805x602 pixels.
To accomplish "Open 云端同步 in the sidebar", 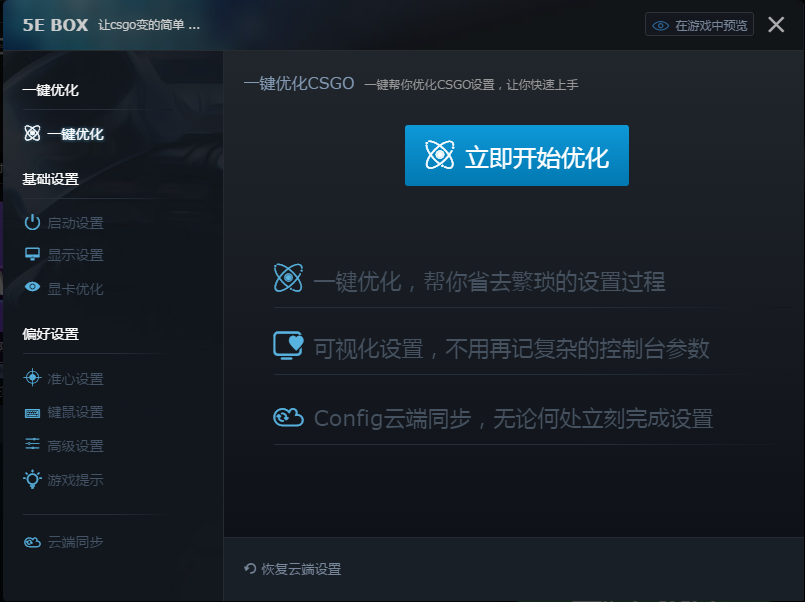I will [75, 542].
